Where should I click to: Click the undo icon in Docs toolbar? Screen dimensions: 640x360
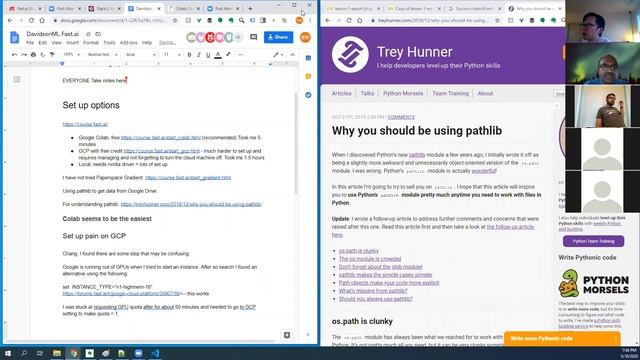point(15,55)
